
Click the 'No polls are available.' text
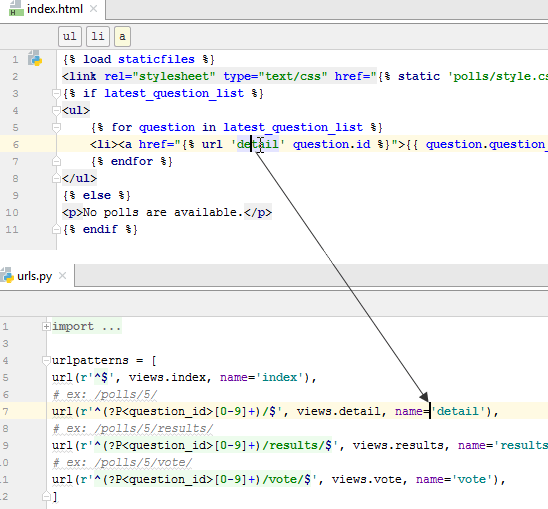(163, 212)
